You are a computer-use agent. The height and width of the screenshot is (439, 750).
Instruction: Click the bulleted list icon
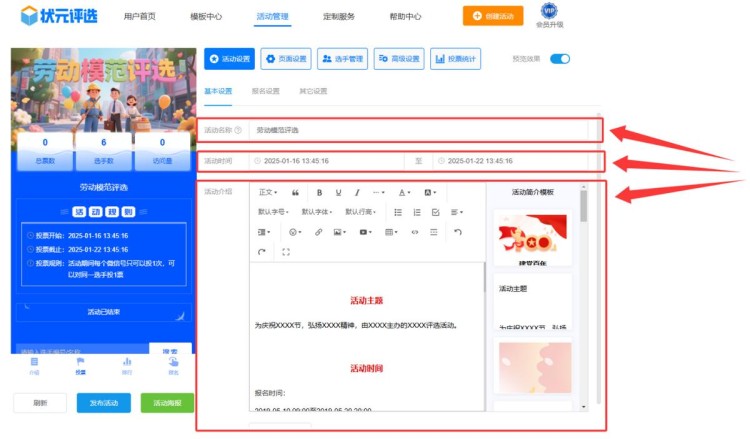tap(398, 212)
